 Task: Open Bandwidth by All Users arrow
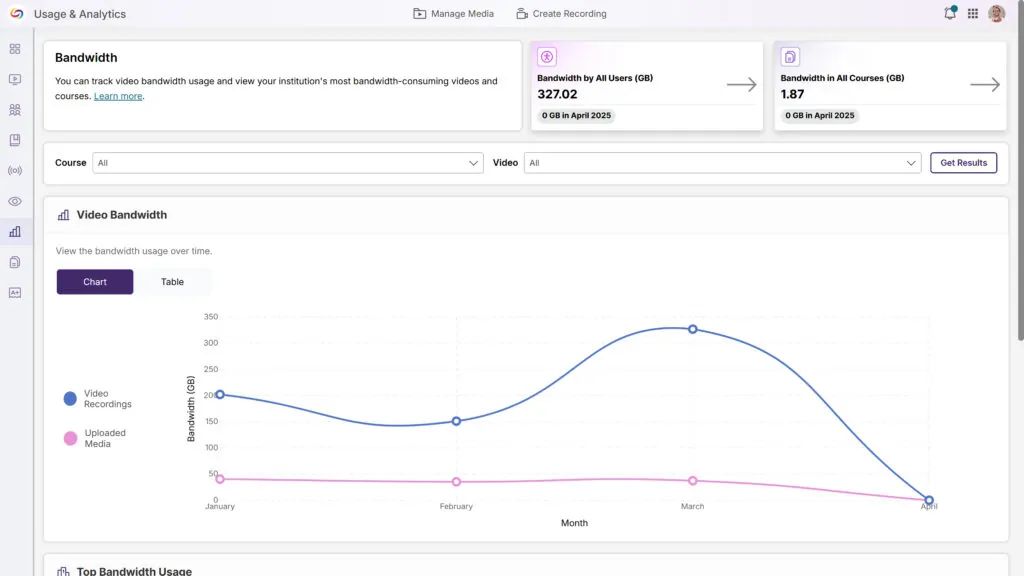point(741,85)
